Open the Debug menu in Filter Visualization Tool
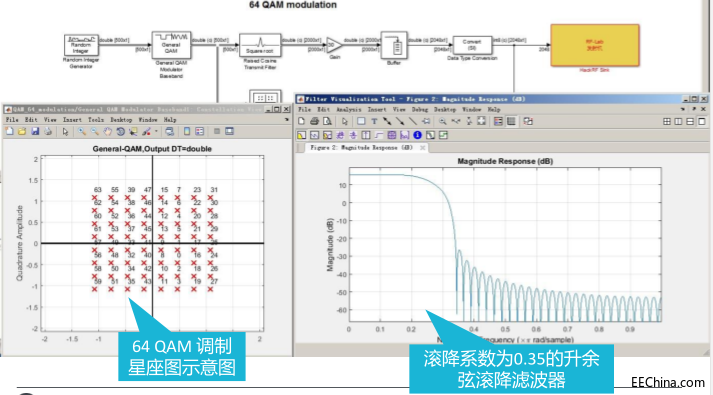Viewport: 713px width, 395px height. click(x=420, y=110)
